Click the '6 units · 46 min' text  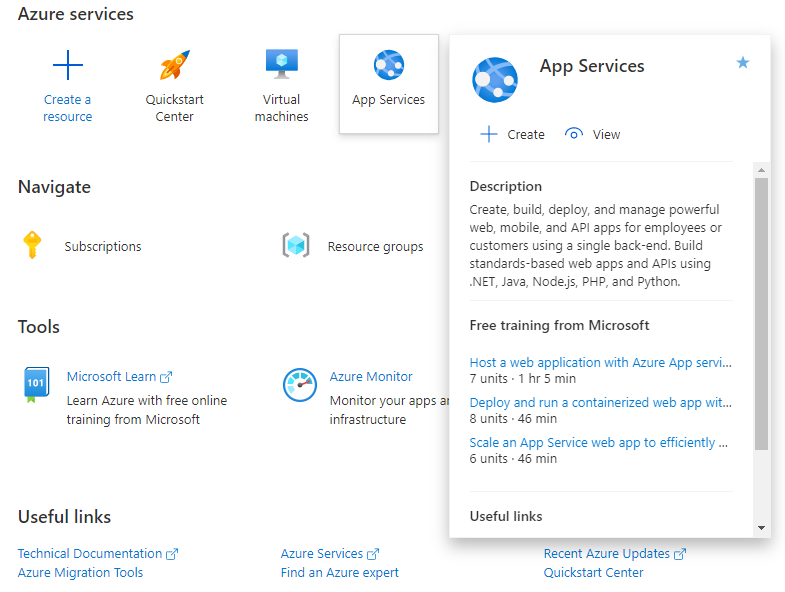click(513, 459)
